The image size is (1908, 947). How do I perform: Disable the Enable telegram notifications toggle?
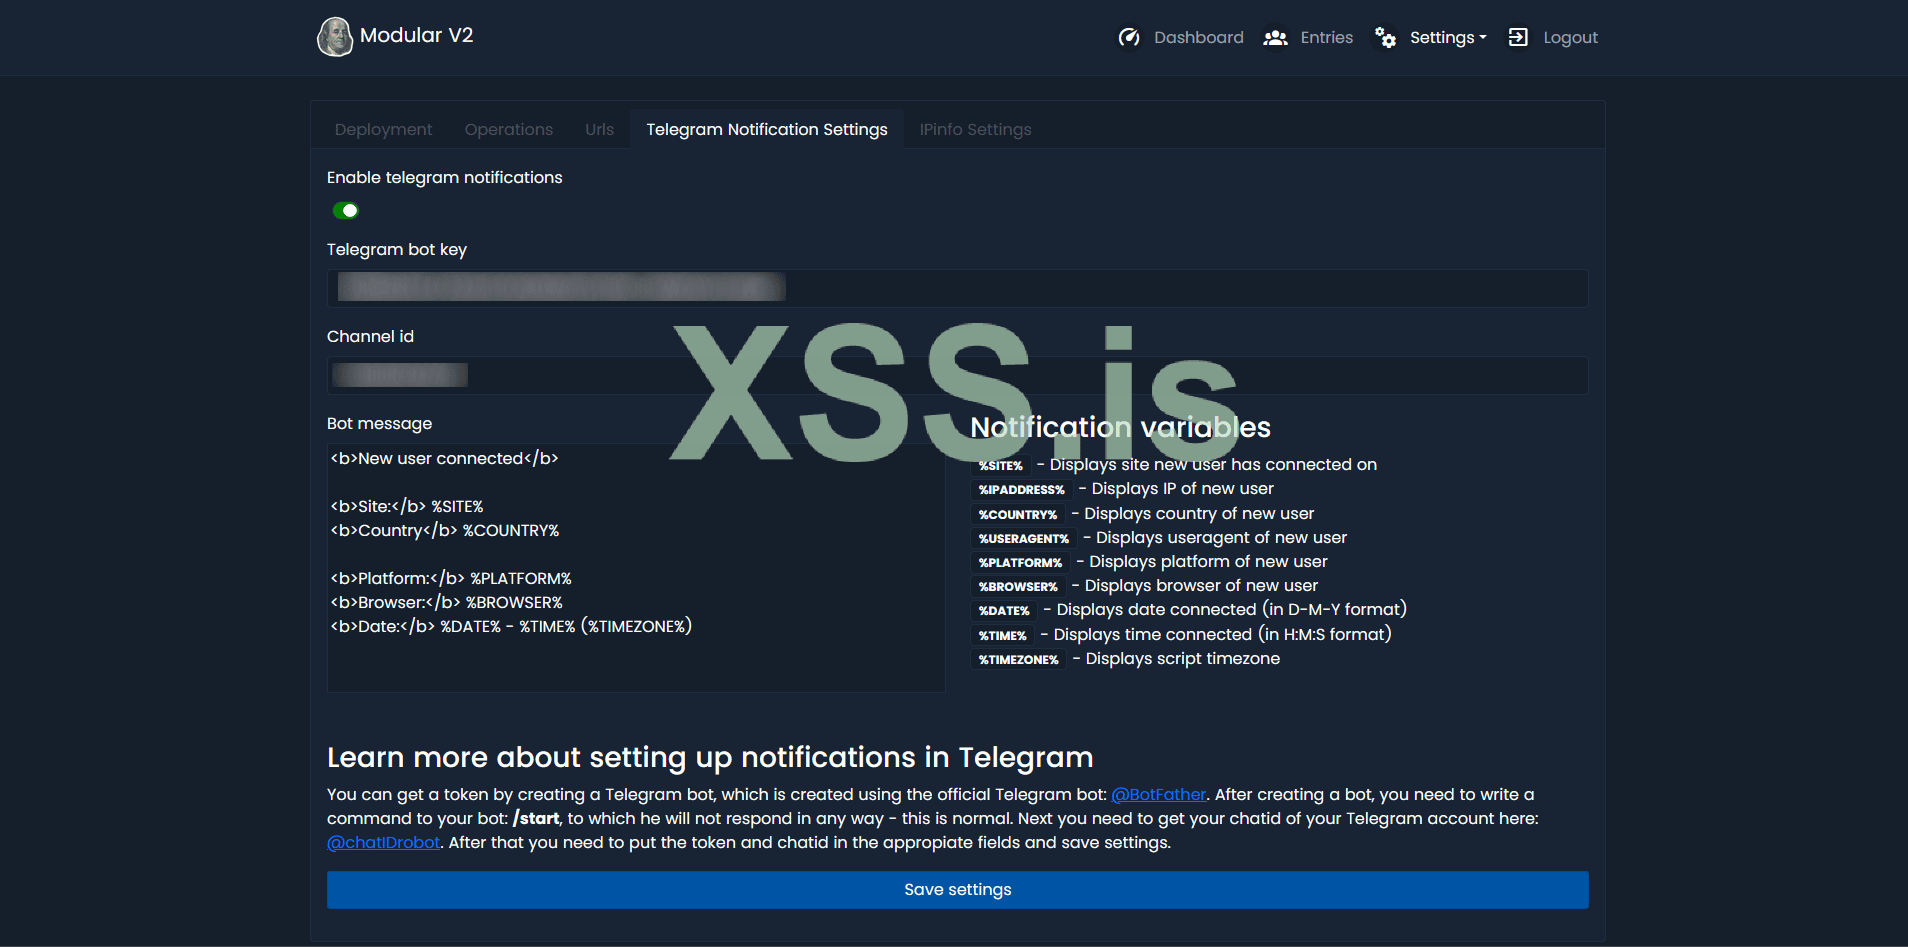pyautogui.click(x=345, y=210)
